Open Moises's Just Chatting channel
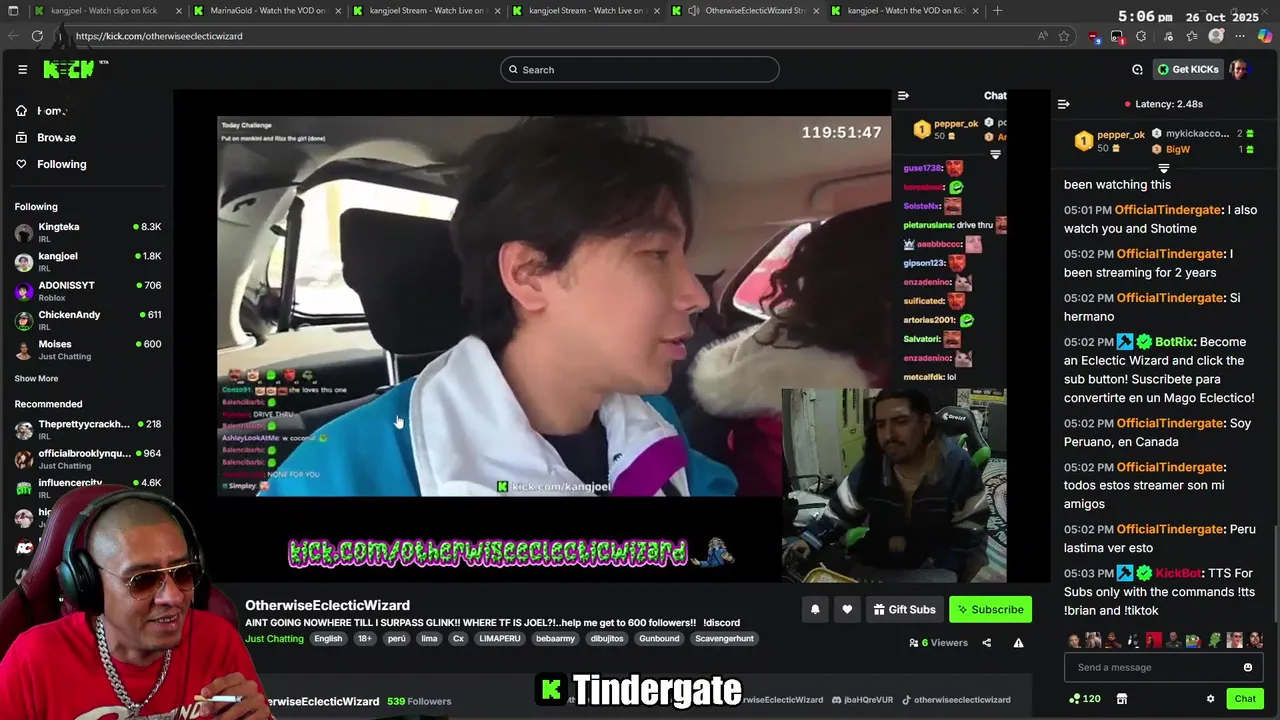This screenshot has height=720, width=1280. coord(88,349)
